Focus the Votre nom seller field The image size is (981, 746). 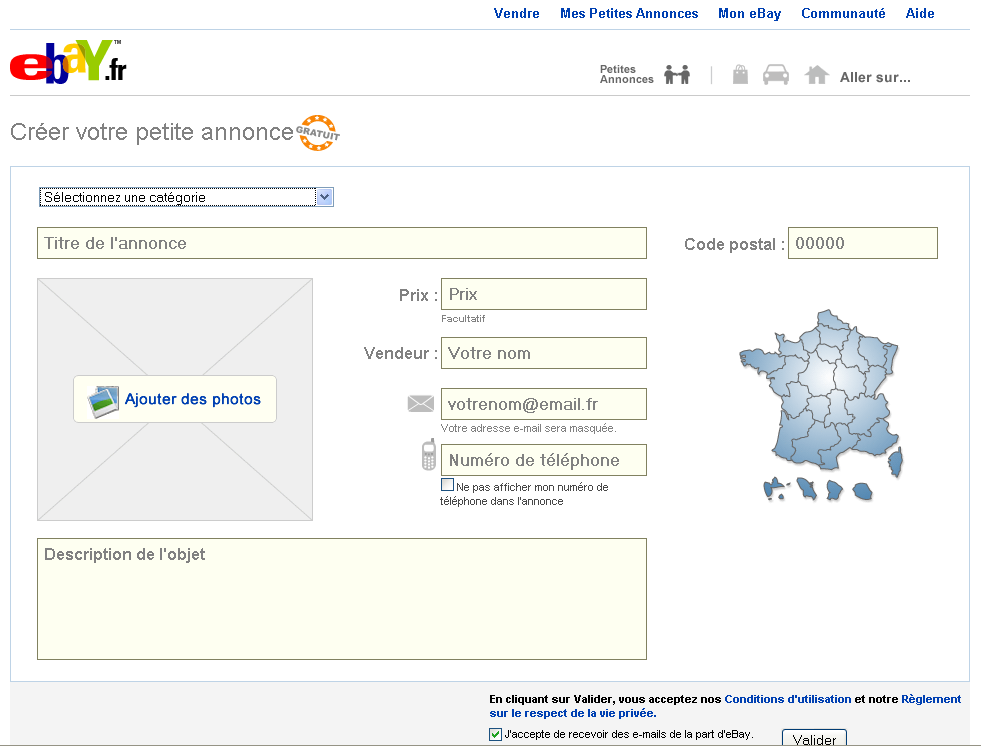544,353
